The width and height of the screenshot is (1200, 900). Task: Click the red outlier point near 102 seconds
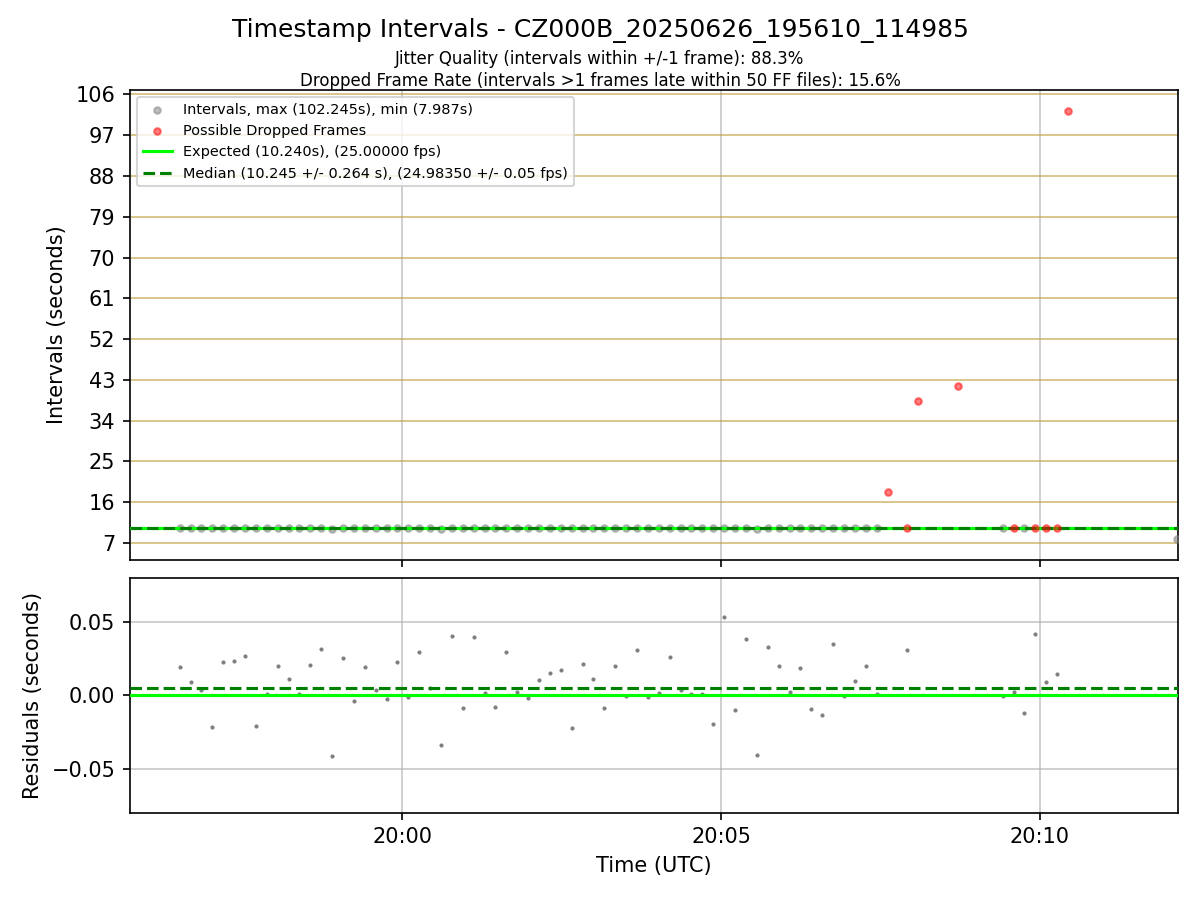coord(1068,111)
